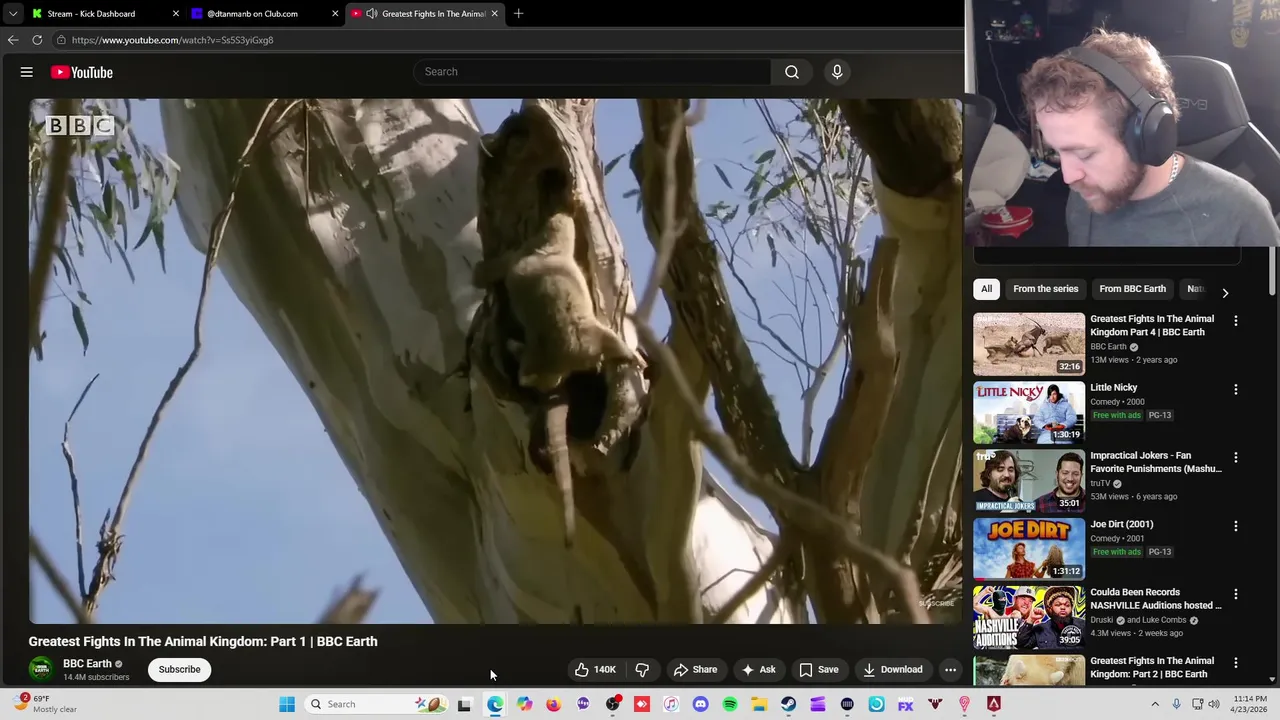
Task: Reload the page in browser
Action: pos(37,40)
